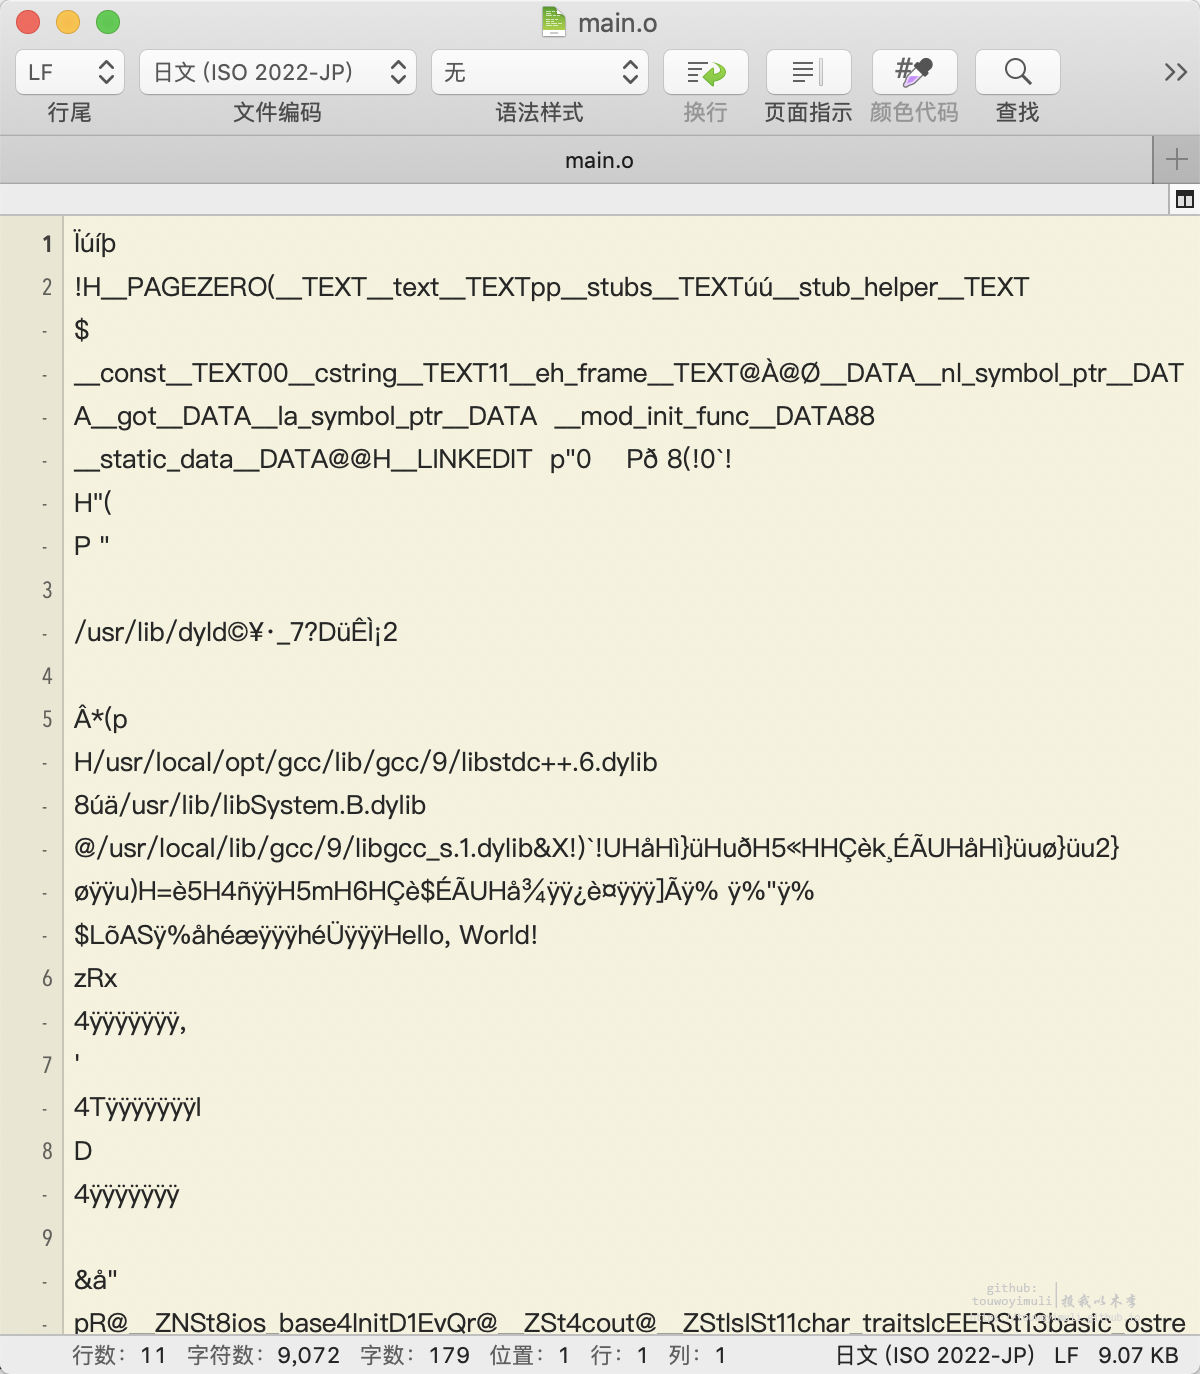Click the __PAGEZERO text on line 2
Viewport: 1200px width, 1374px height.
[x=185, y=287]
